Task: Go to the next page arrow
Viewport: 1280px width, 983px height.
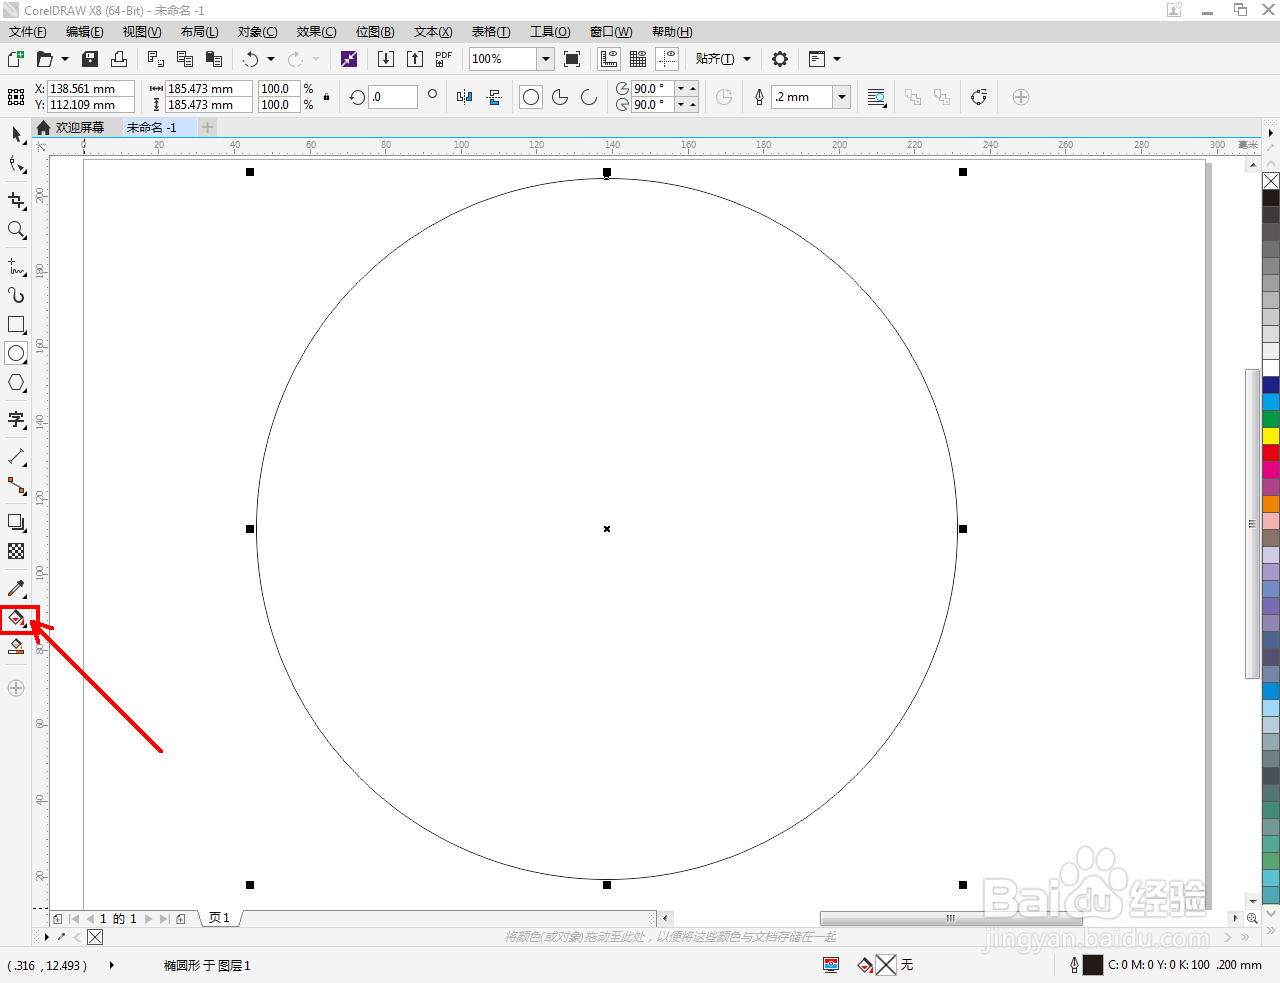Action: 149,918
